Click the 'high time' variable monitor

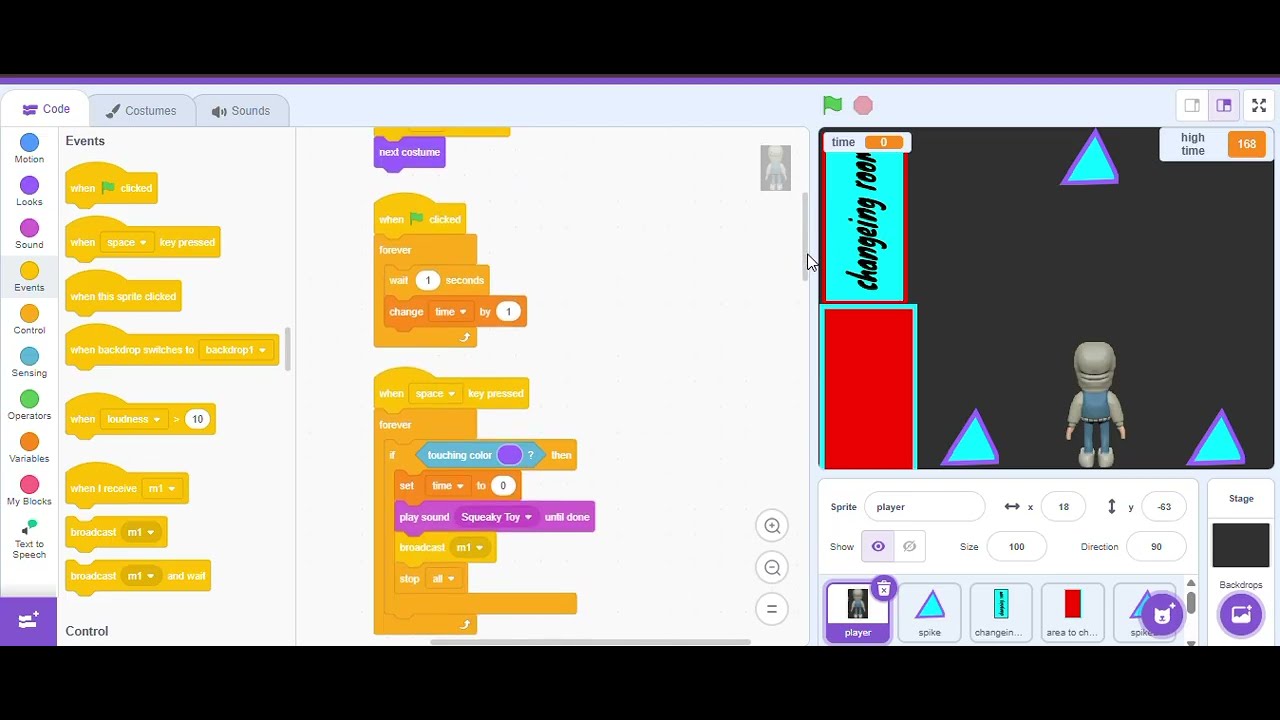click(1216, 144)
